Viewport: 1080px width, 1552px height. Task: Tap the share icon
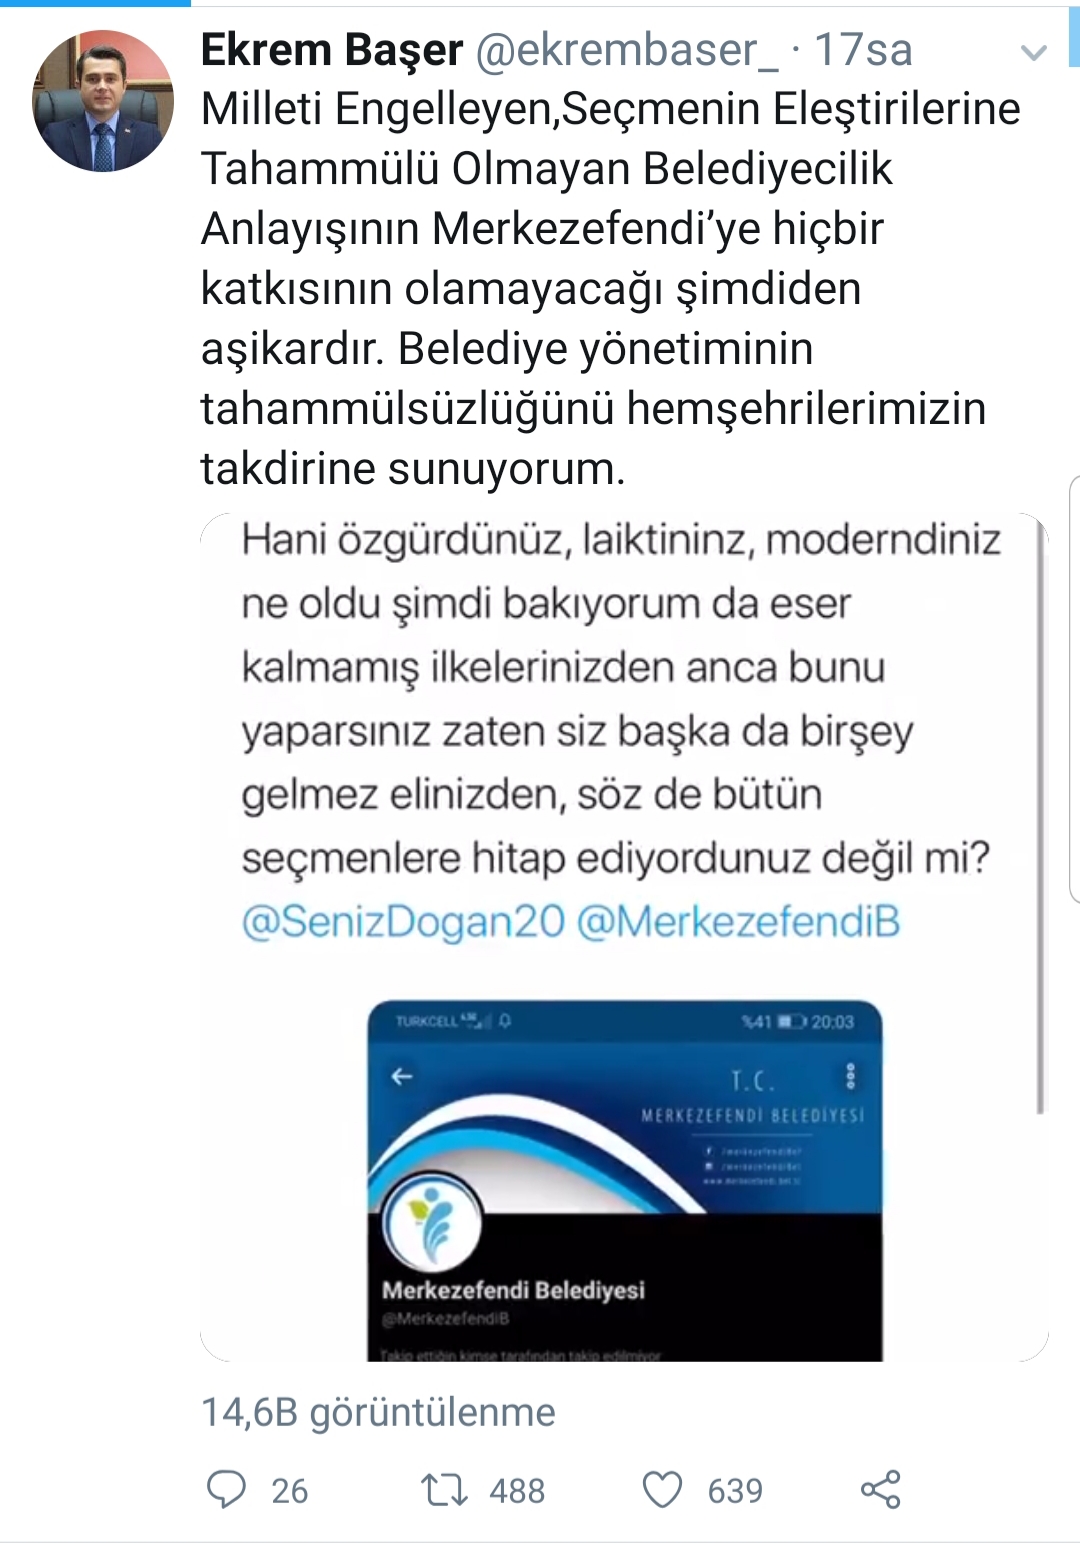point(881,1490)
